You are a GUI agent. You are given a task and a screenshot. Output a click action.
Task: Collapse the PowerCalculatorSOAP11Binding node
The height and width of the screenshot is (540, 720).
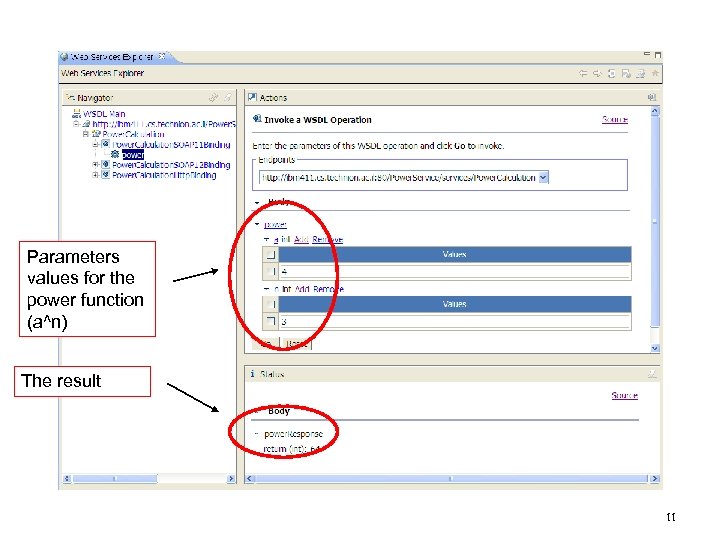point(96,144)
